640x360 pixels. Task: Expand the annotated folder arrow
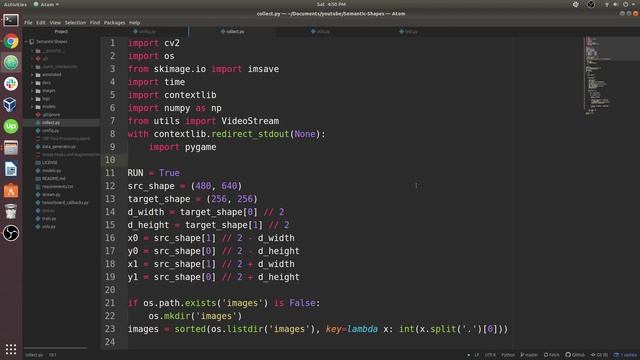32,75
